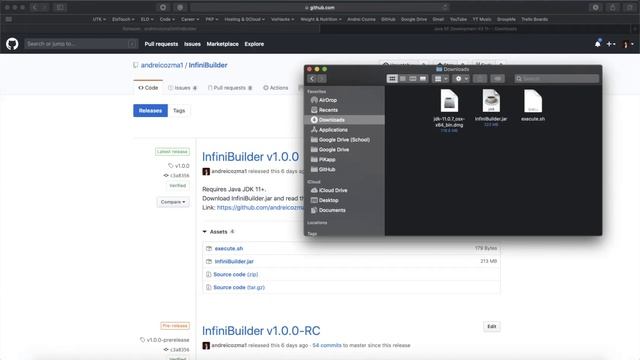Click Edit for the v1.0.0-RC release
Viewport: 640px width, 360px height.
point(492,327)
